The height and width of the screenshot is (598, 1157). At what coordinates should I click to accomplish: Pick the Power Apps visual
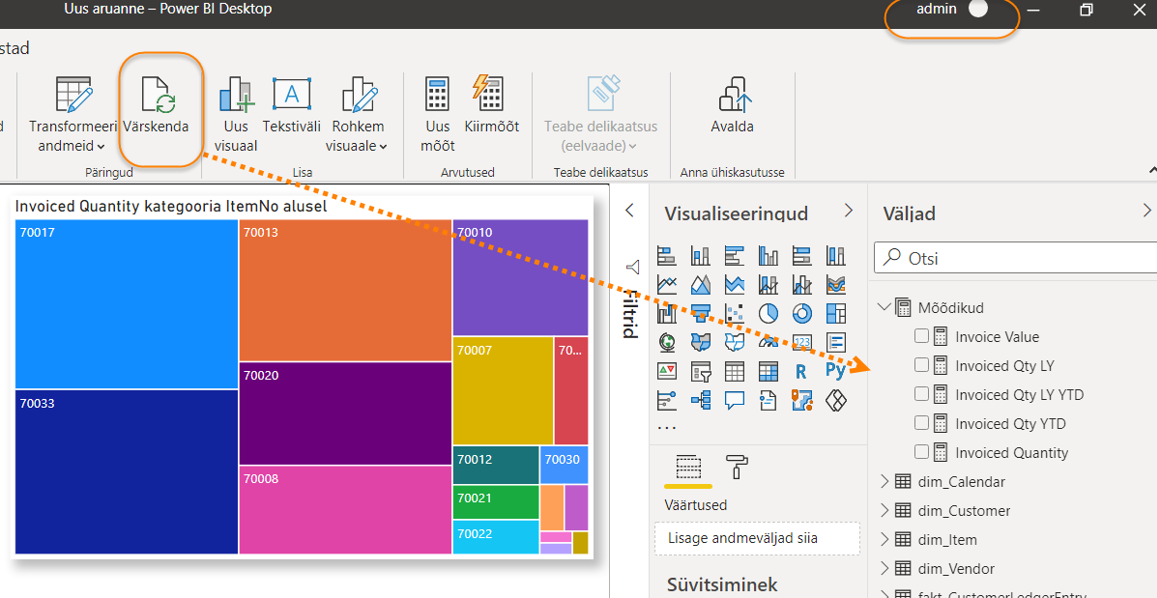click(836, 399)
